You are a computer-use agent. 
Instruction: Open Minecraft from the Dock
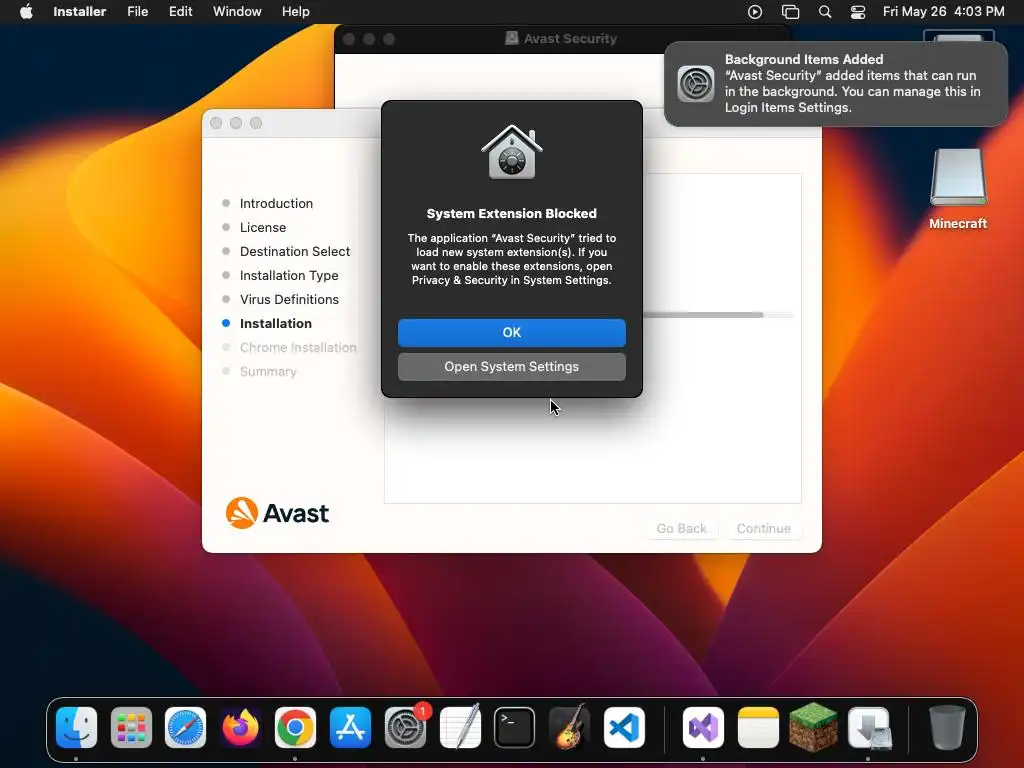813,727
